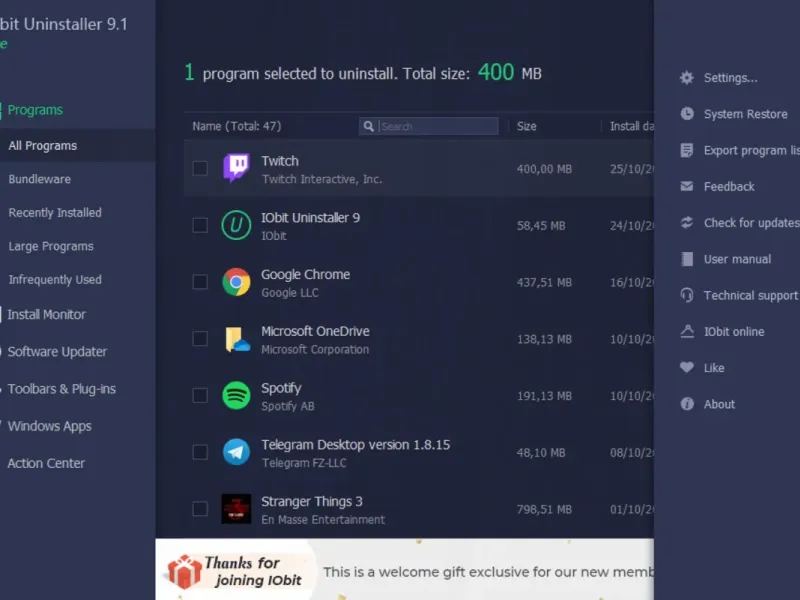Choose Feedback menu entry

[x=729, y=187]
